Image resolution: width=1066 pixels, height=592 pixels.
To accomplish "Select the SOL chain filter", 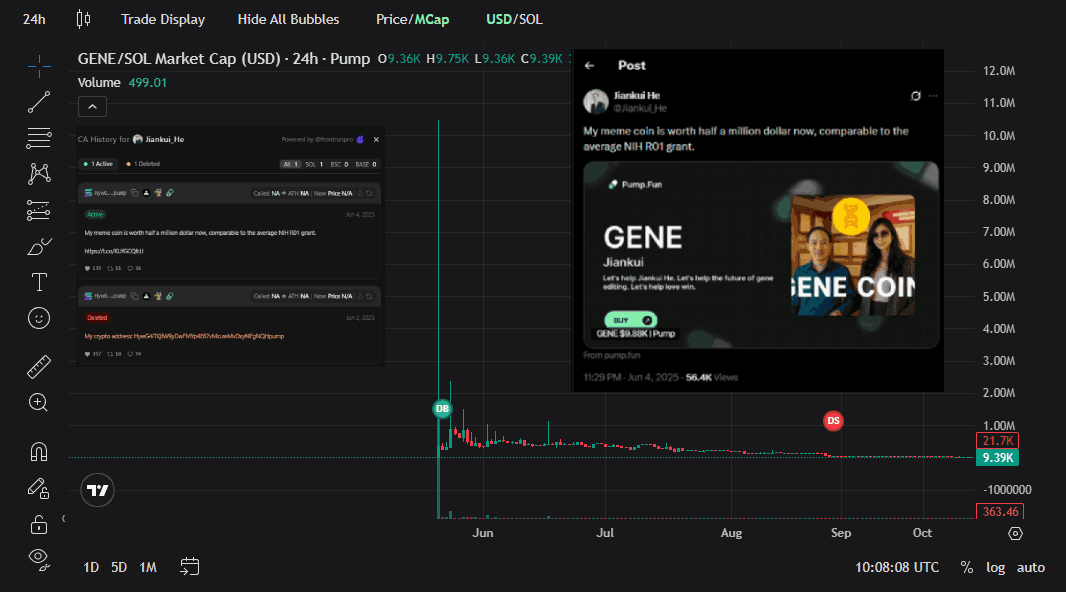I will point(313,164).
